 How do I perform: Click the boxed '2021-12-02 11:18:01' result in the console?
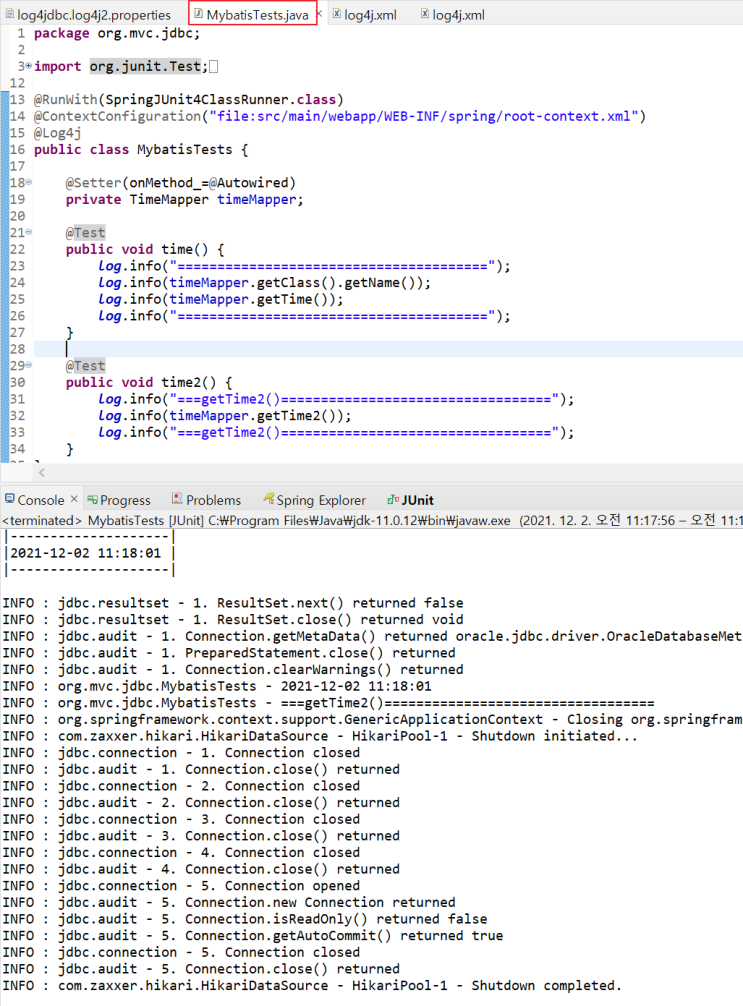86,553
